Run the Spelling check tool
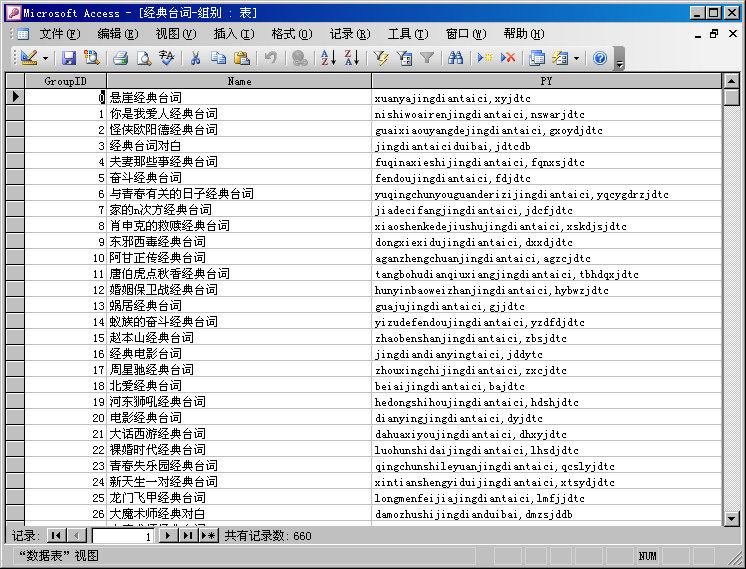 167,58
